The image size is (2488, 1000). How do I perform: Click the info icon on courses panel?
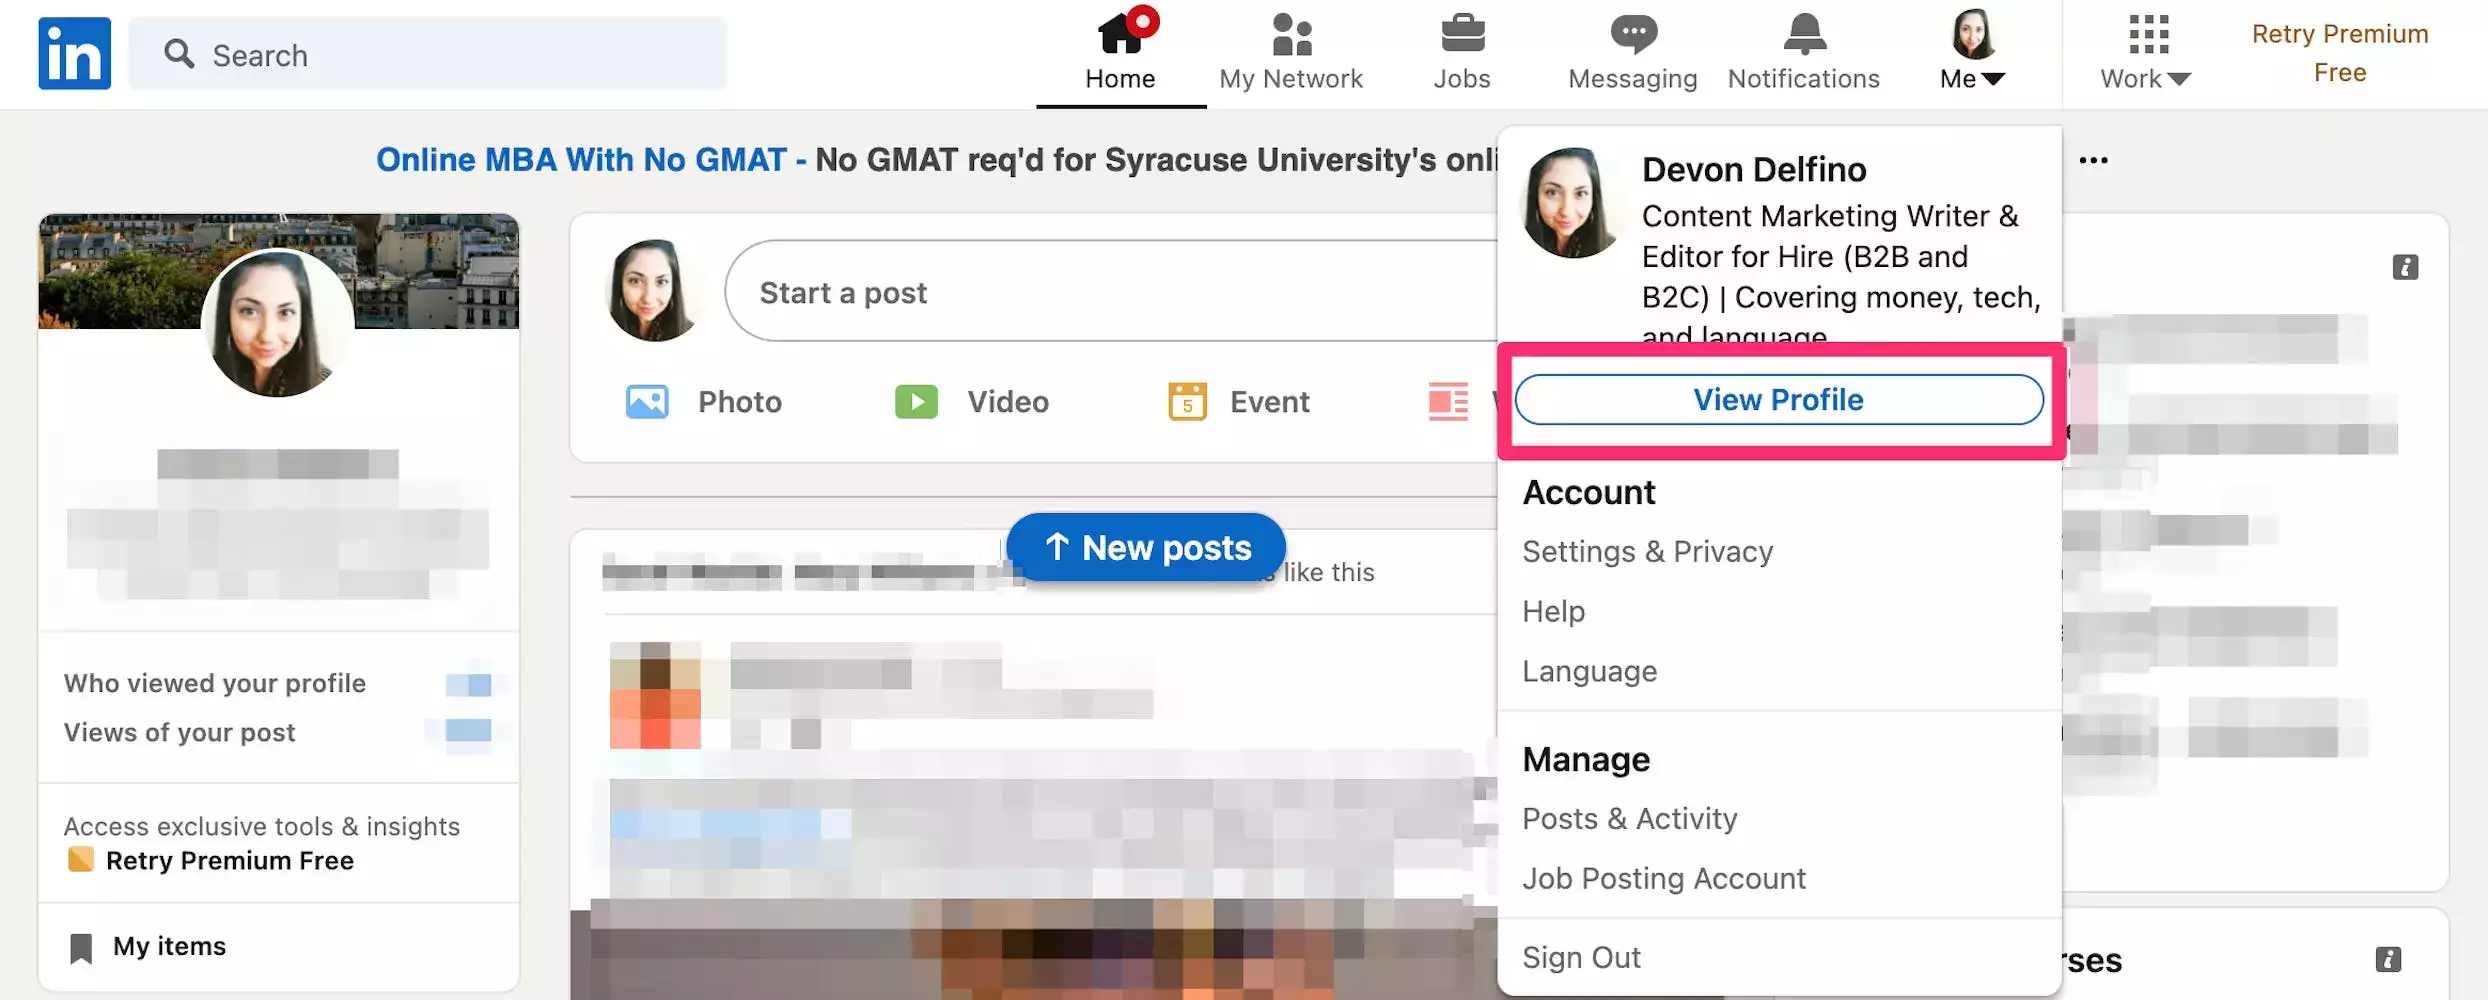tap(2388, 960)
